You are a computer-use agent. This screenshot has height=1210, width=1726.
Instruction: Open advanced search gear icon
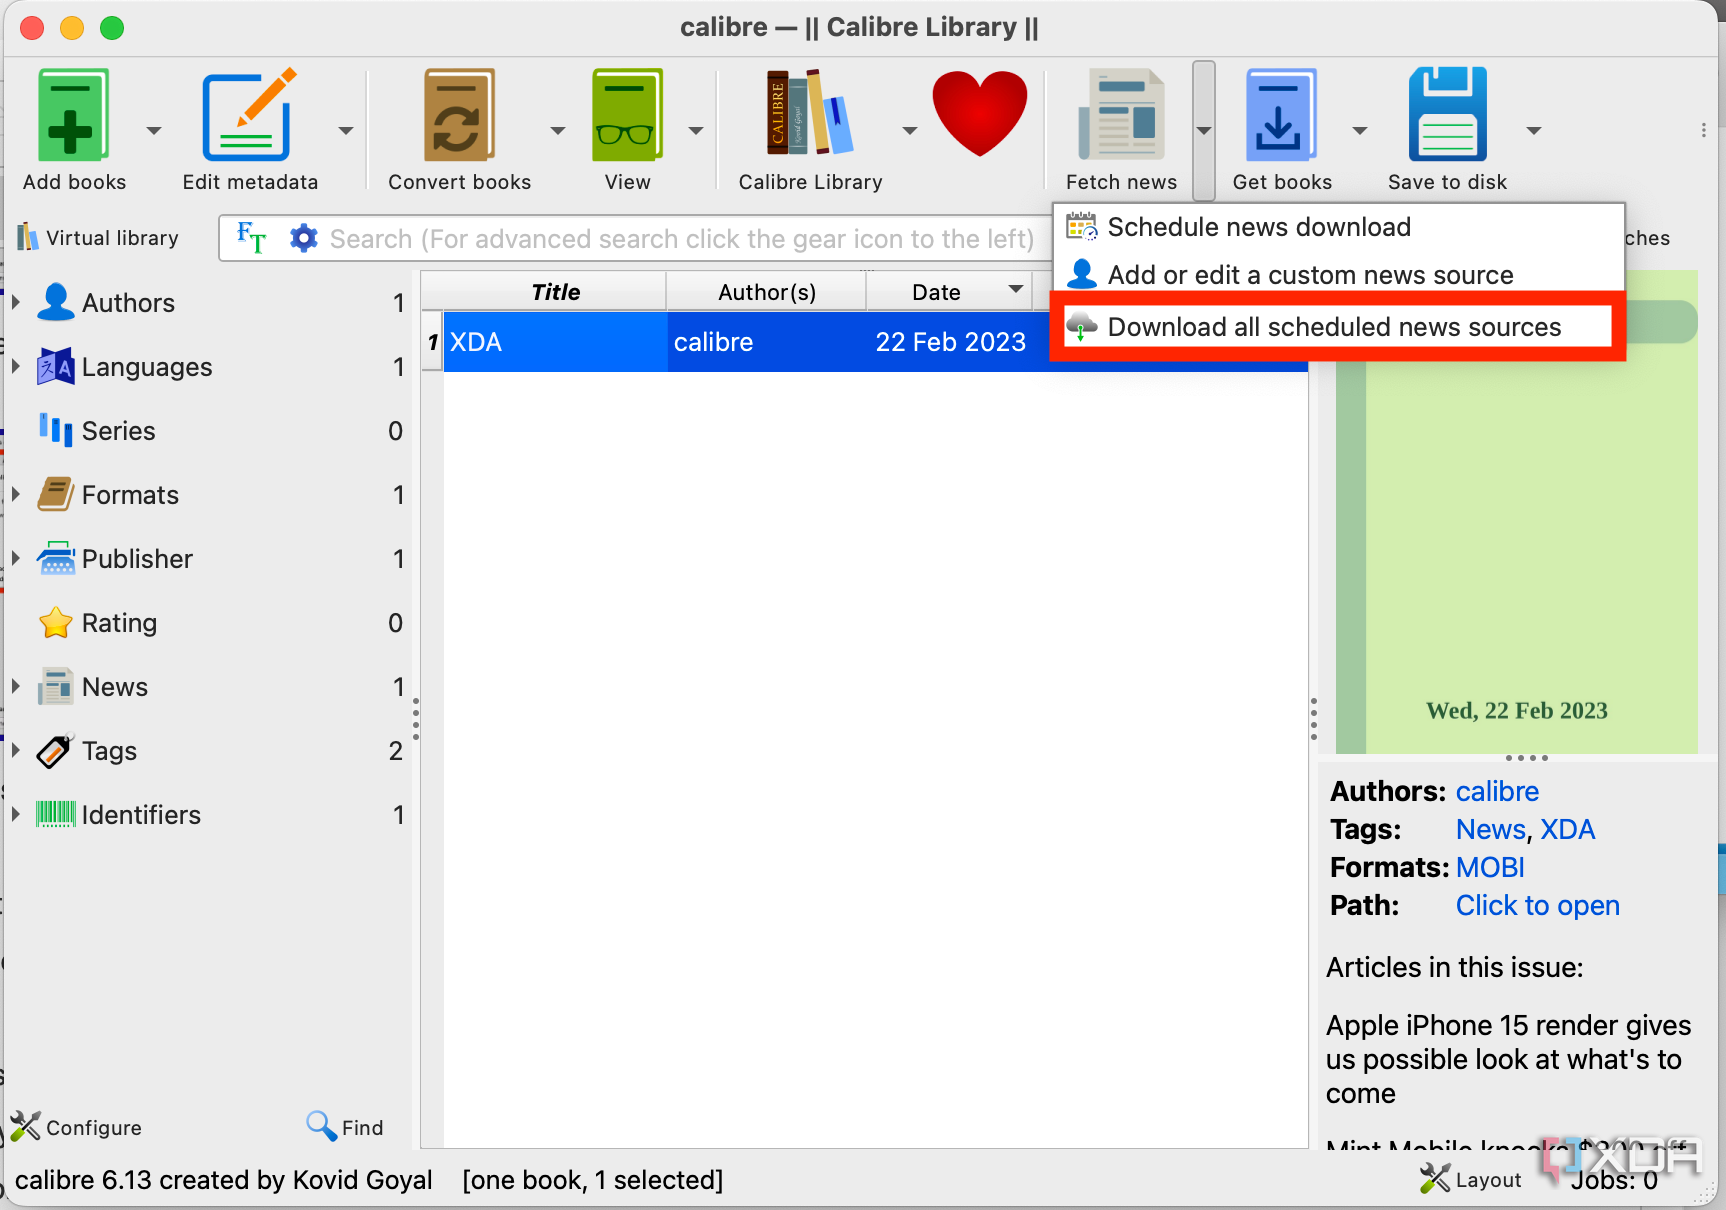pyautogui.click(x=303, y=238)
